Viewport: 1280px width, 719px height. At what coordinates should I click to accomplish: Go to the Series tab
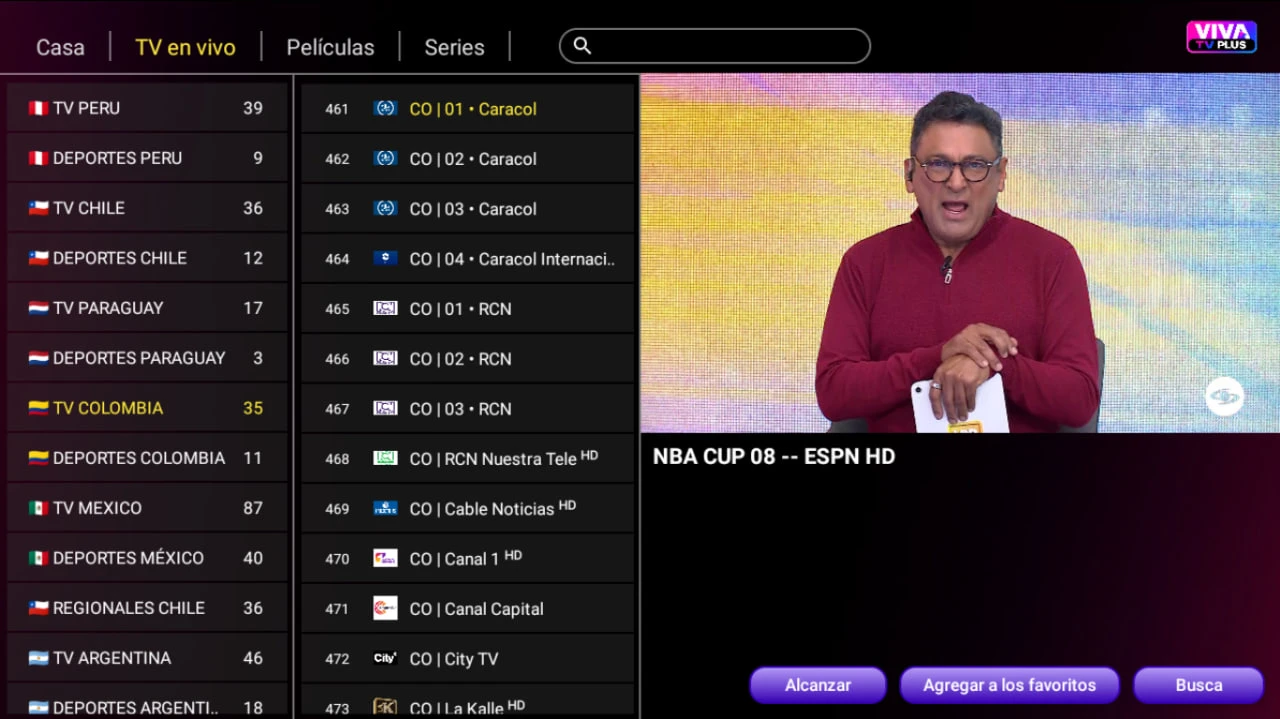454,47
